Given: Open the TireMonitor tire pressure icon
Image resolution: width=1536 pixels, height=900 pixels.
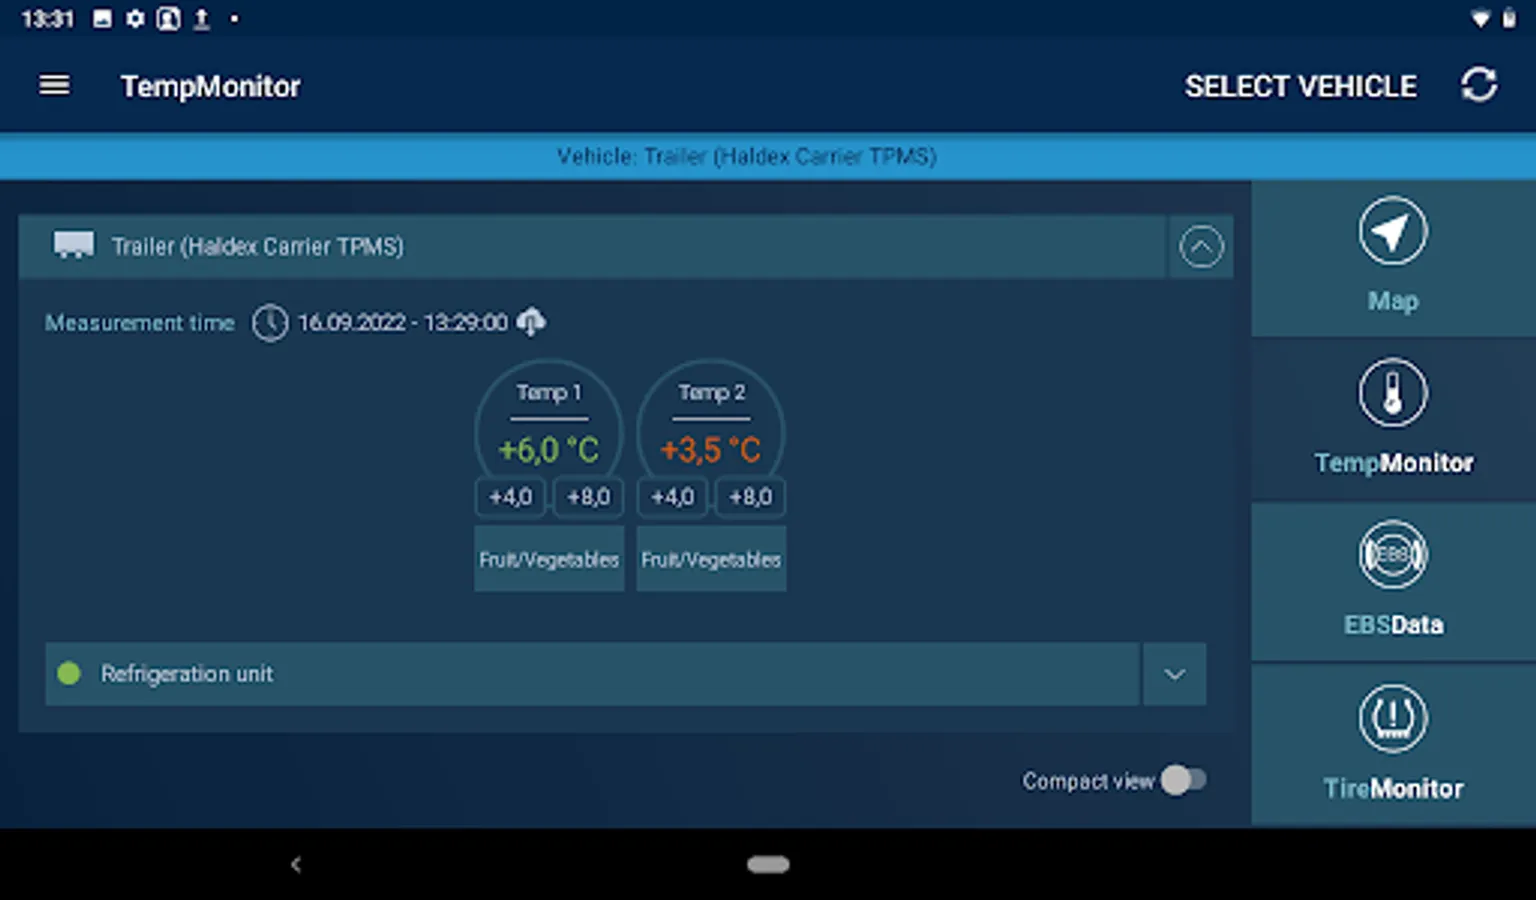Looking at the screenshot, I should click(1393, 718).
